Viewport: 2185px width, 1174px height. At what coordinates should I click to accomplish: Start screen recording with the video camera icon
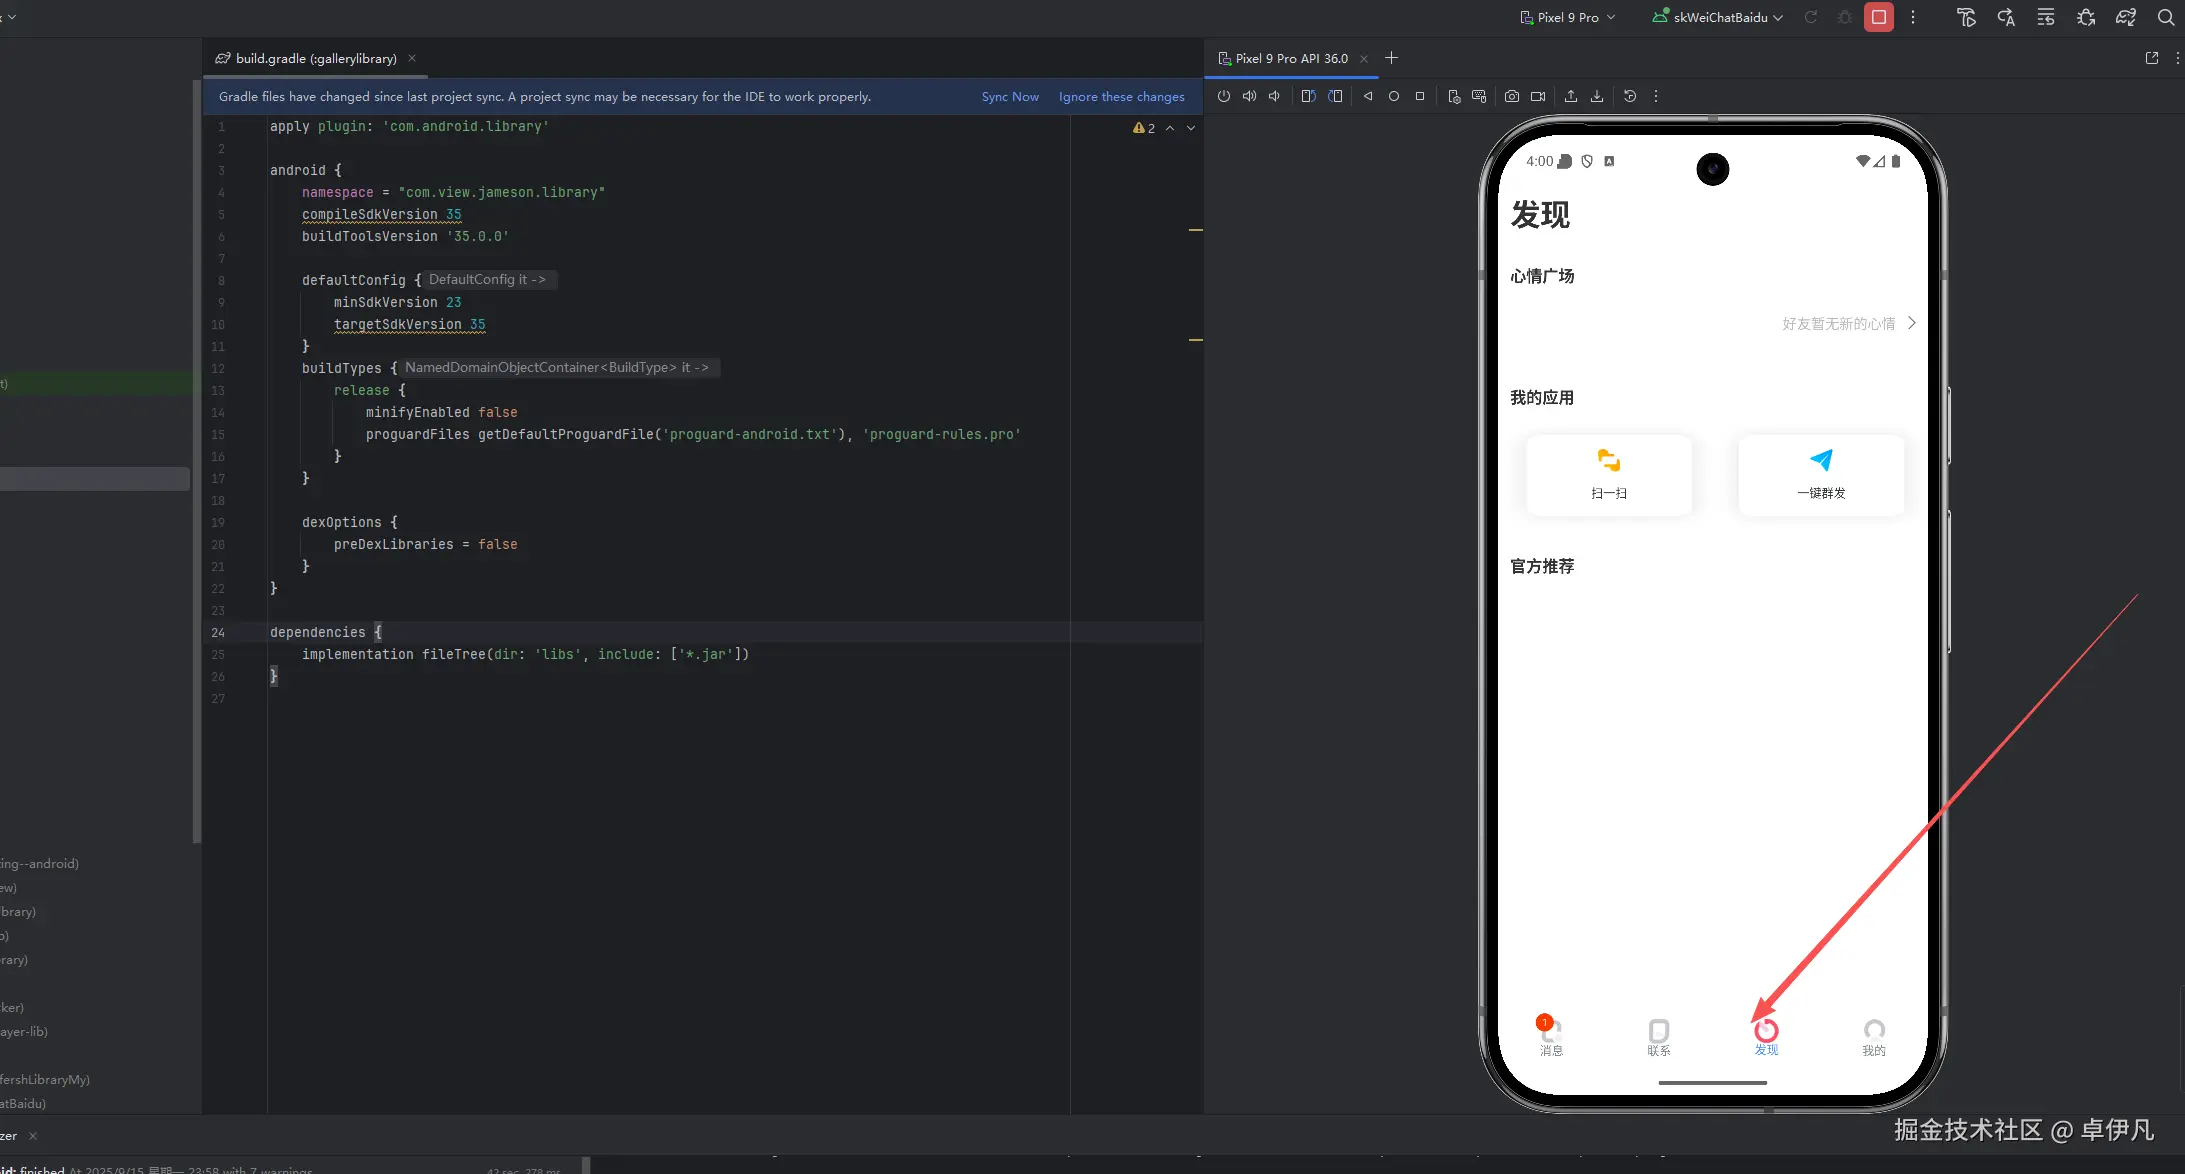[1538, 96]
